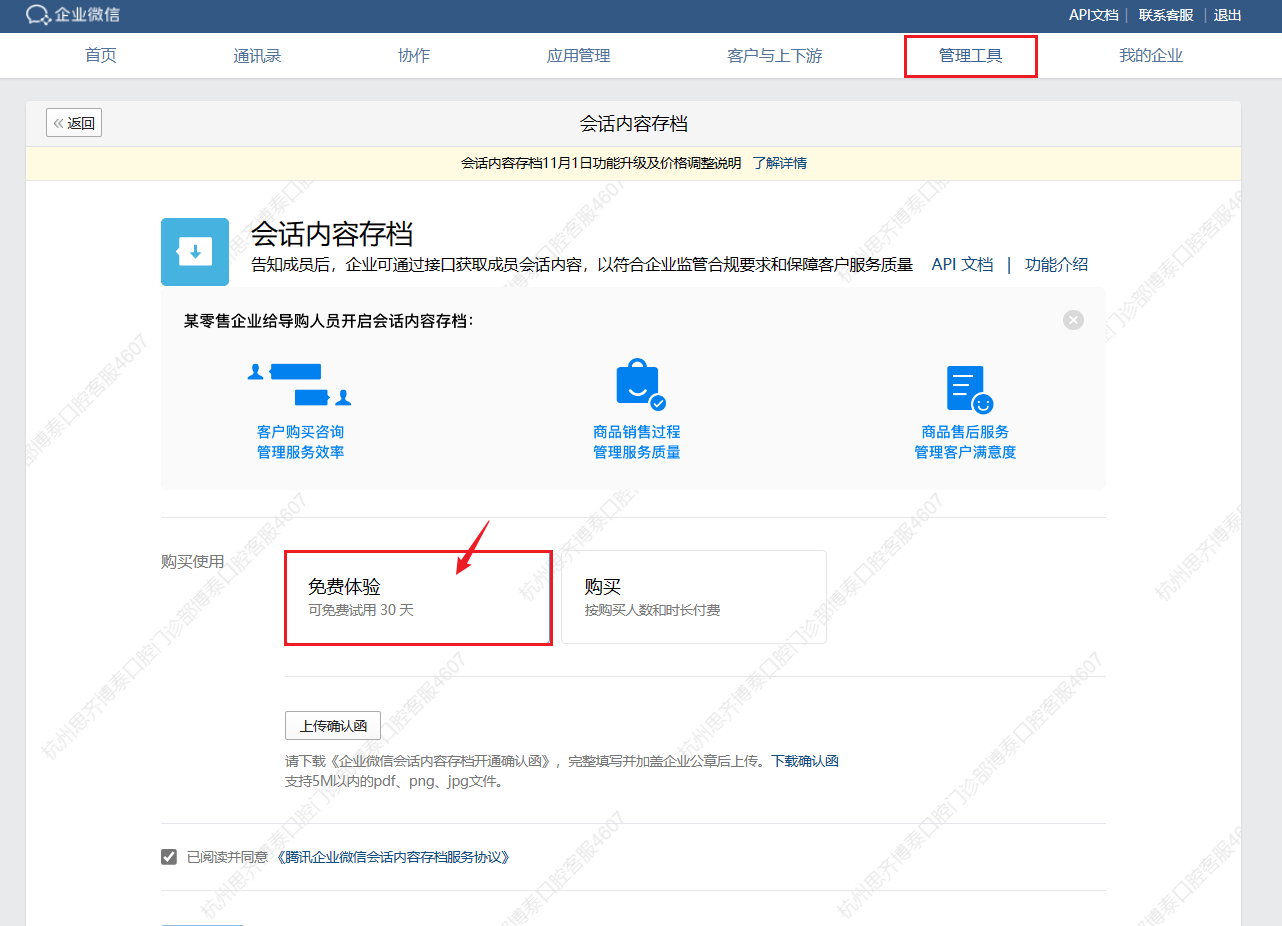Uncheck the 已阅读并同意 agreement checkbox

pyautogui.click(x=169, y=857)
